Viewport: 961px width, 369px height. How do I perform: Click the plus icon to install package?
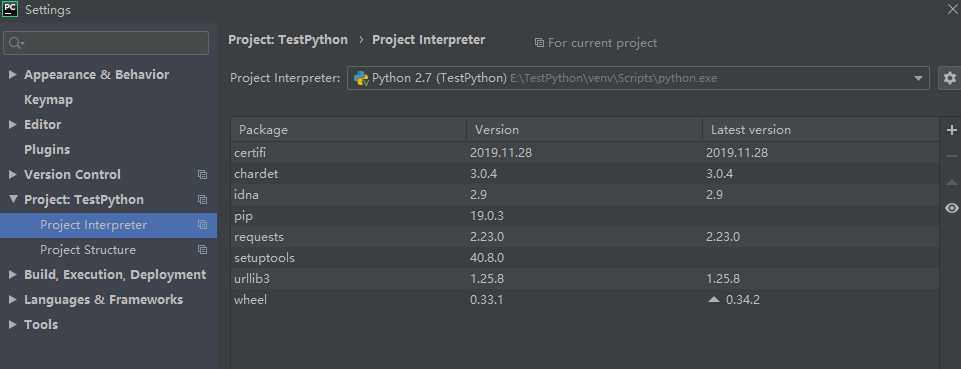tap(951, 130)
